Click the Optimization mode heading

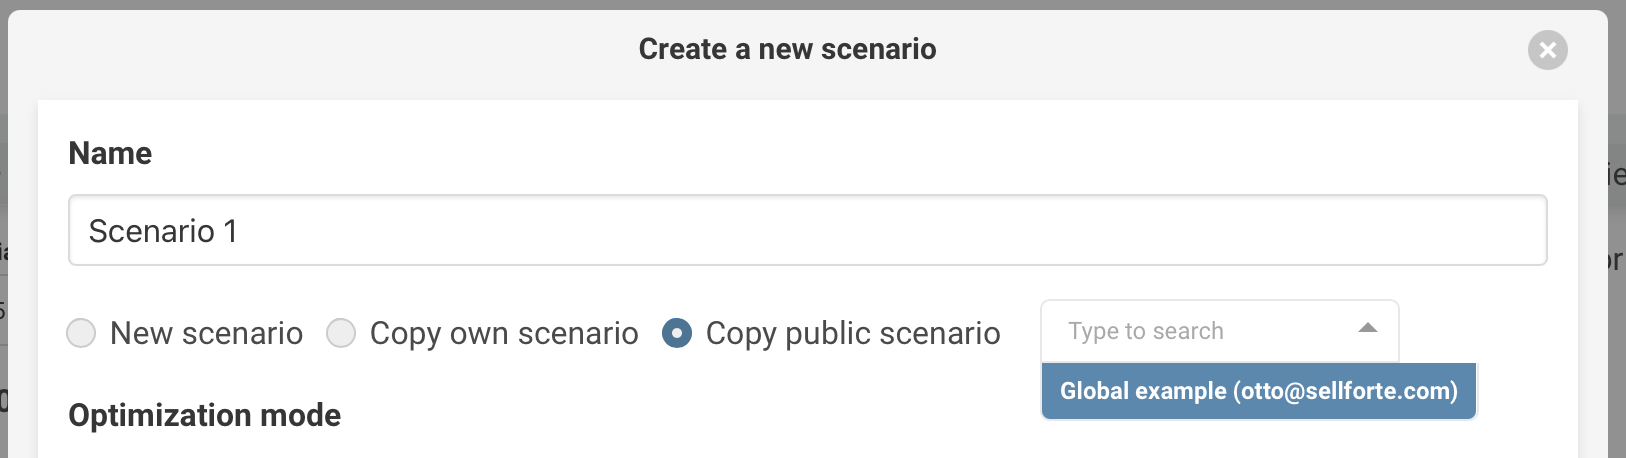[204, 415]
